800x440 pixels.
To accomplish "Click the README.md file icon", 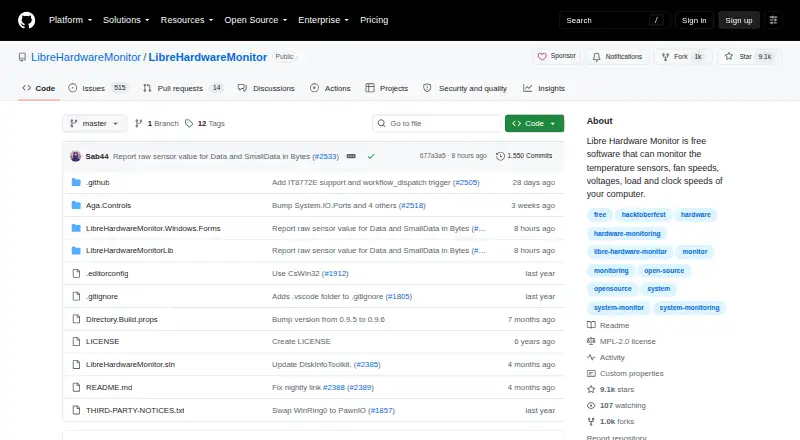I will pos(76,387).
